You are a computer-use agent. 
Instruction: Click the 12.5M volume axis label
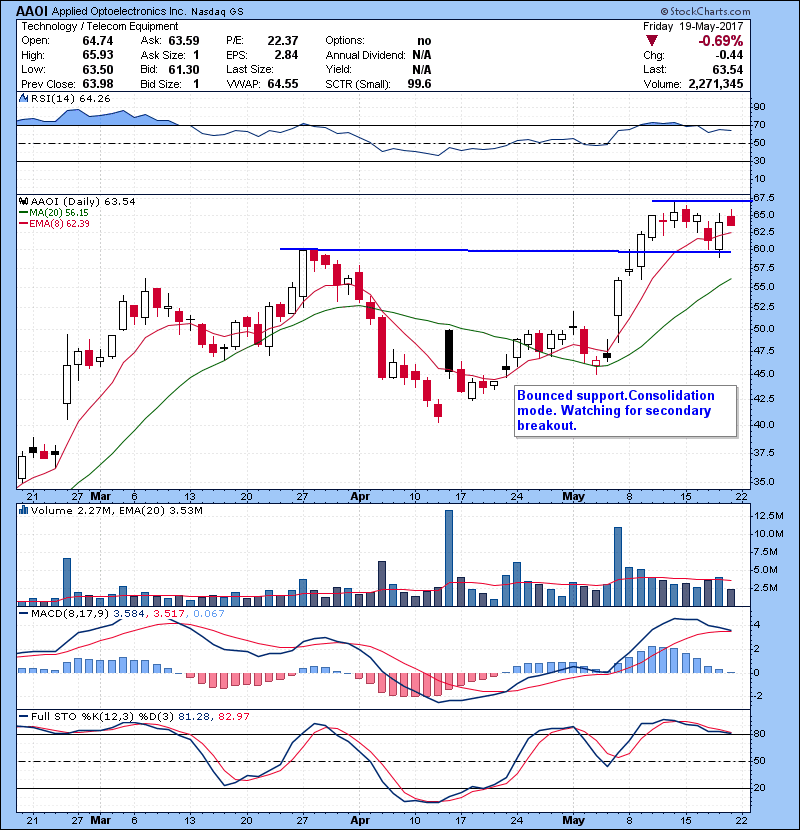769,516
